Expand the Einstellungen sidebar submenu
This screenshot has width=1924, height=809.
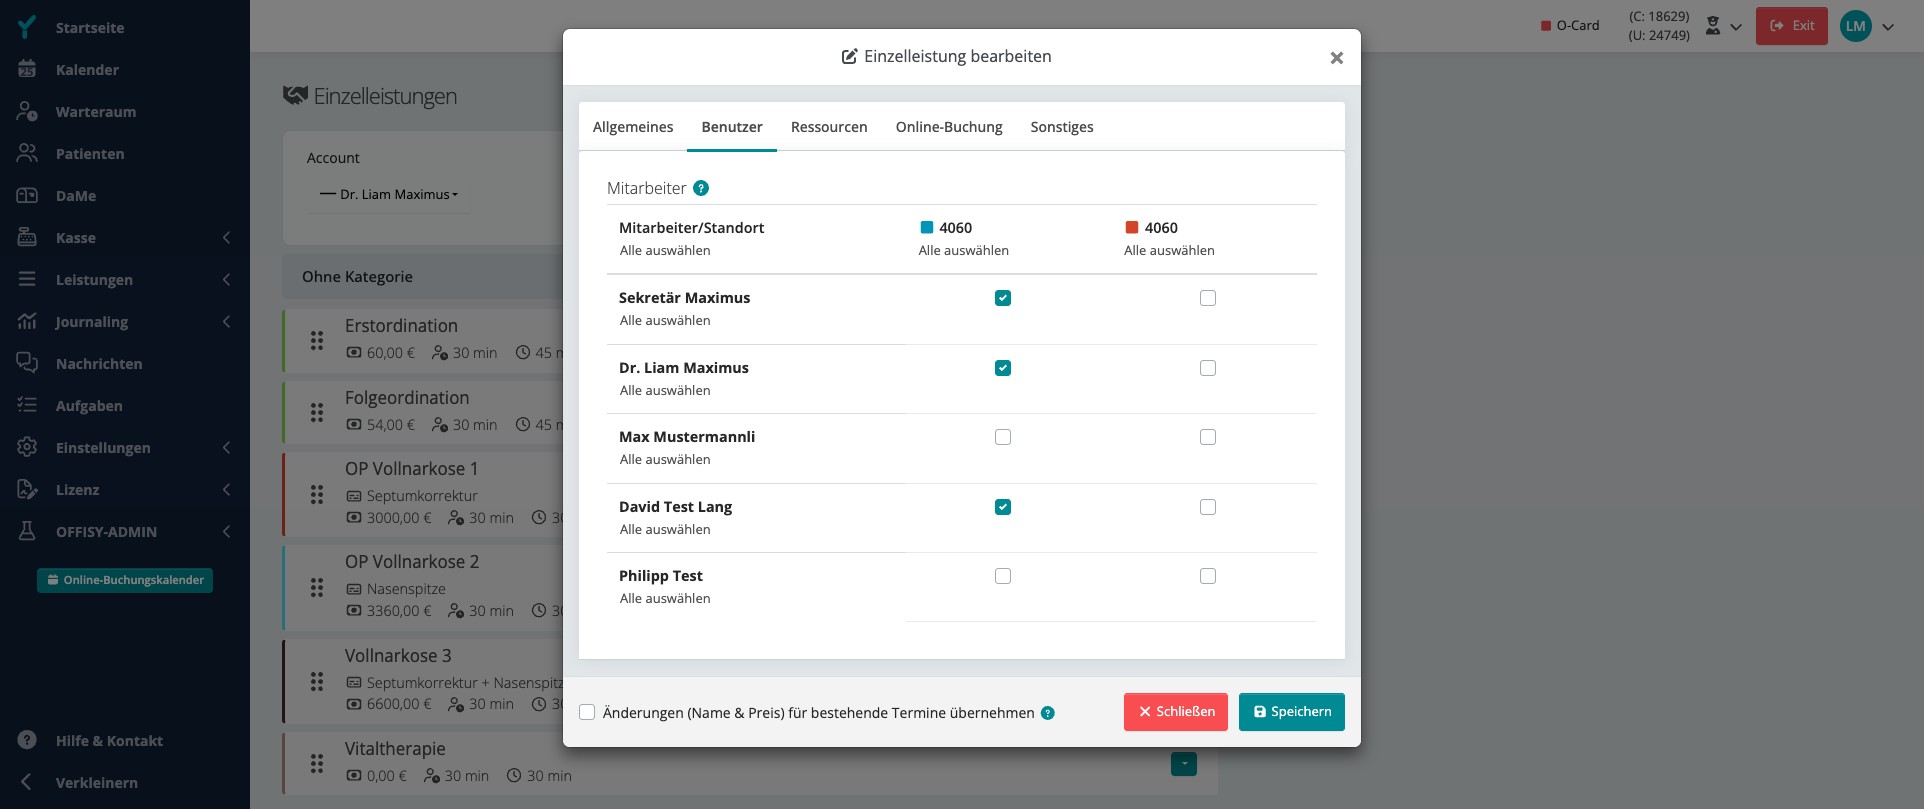click(x=226, y=447)
